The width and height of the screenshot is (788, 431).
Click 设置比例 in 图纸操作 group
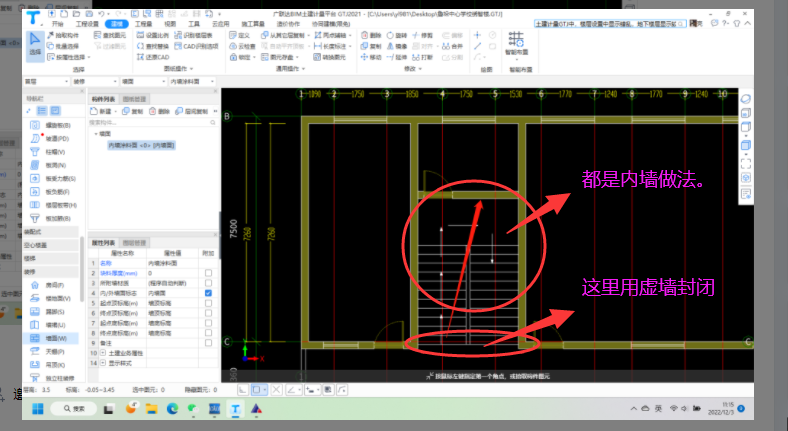(x=153, y=35)
